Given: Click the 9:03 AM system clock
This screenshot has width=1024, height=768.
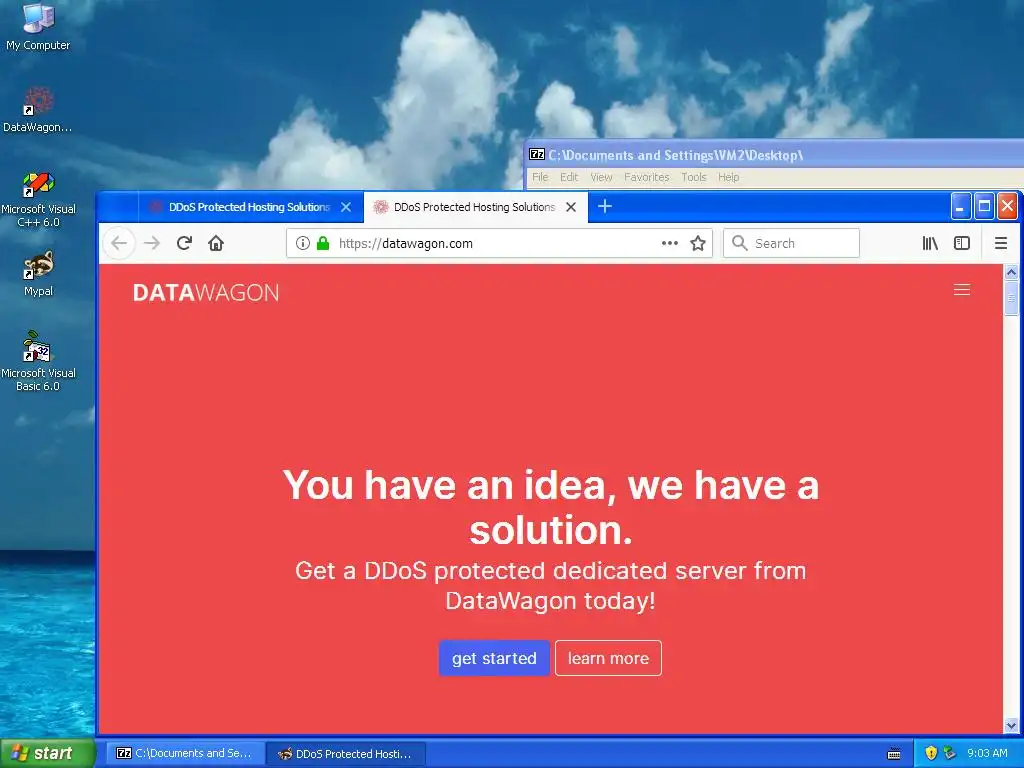Looking at the screenshot, I should point(987,753).
